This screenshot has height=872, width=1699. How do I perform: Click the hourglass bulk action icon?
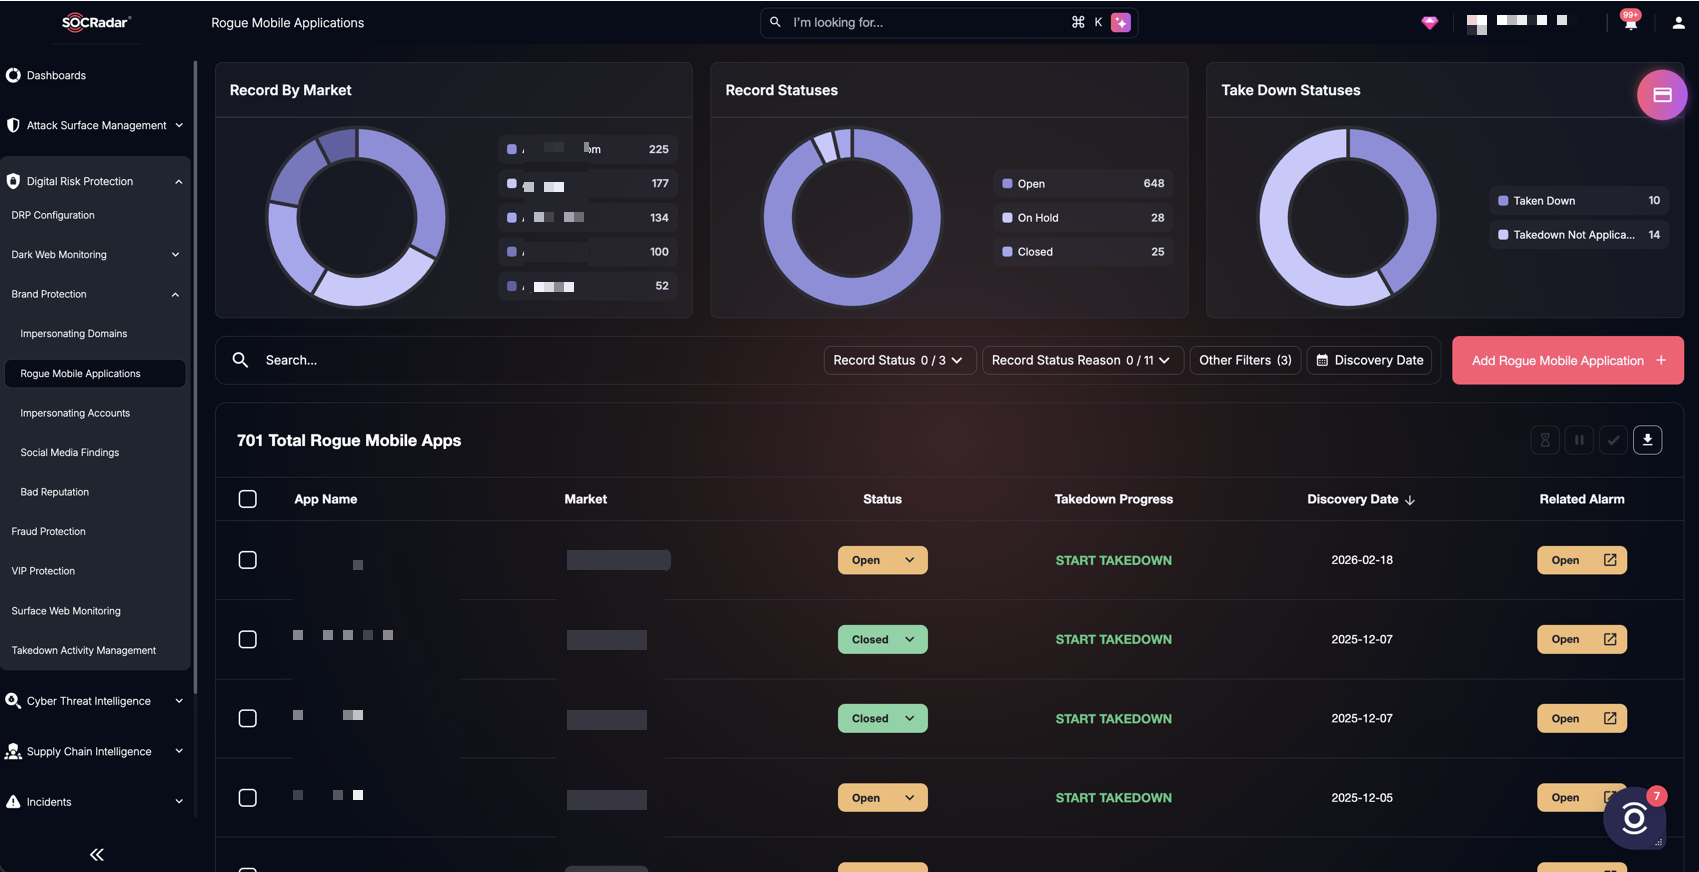tap(1545, 440)
